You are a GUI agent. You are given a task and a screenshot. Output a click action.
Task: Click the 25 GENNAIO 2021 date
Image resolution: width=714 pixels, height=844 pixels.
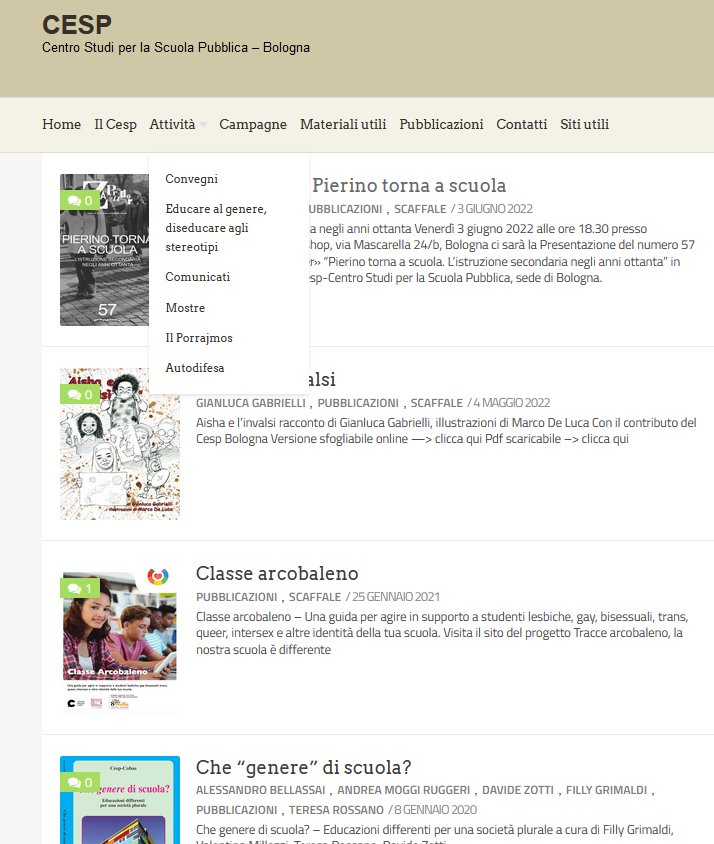click(x=396, y=597)
